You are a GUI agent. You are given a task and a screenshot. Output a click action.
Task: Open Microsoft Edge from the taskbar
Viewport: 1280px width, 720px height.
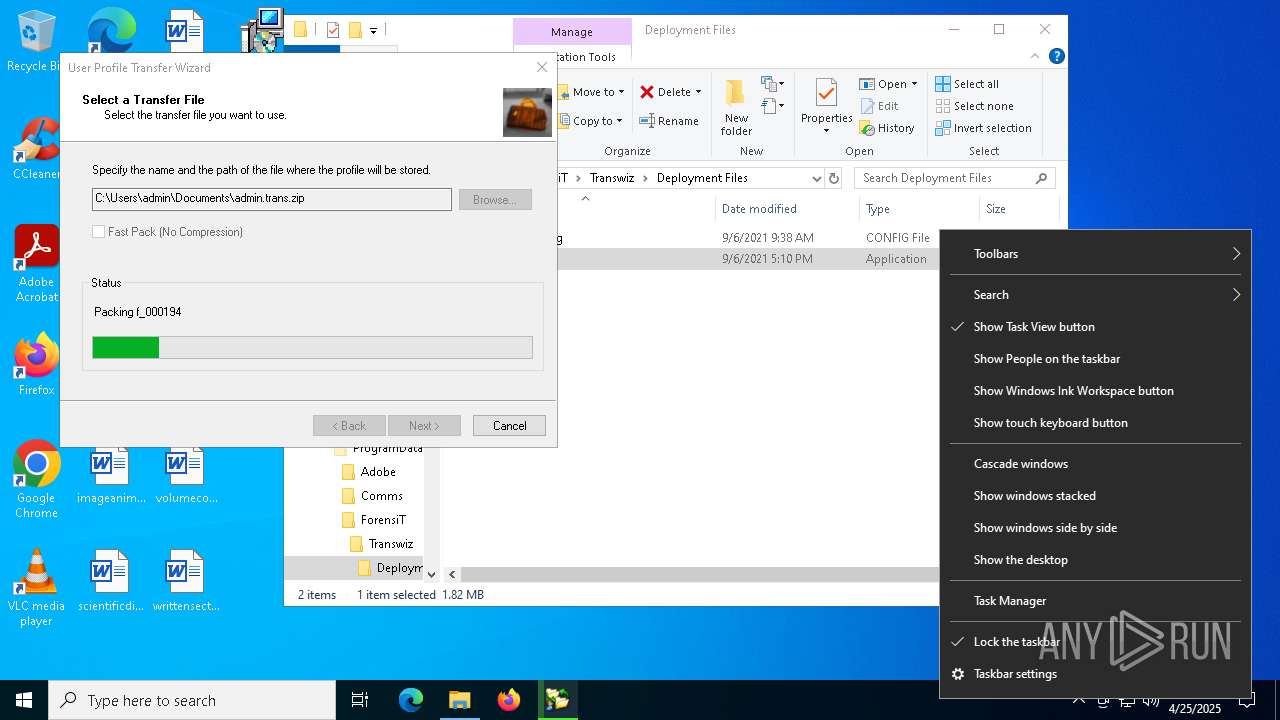click(x=411, y=700)
